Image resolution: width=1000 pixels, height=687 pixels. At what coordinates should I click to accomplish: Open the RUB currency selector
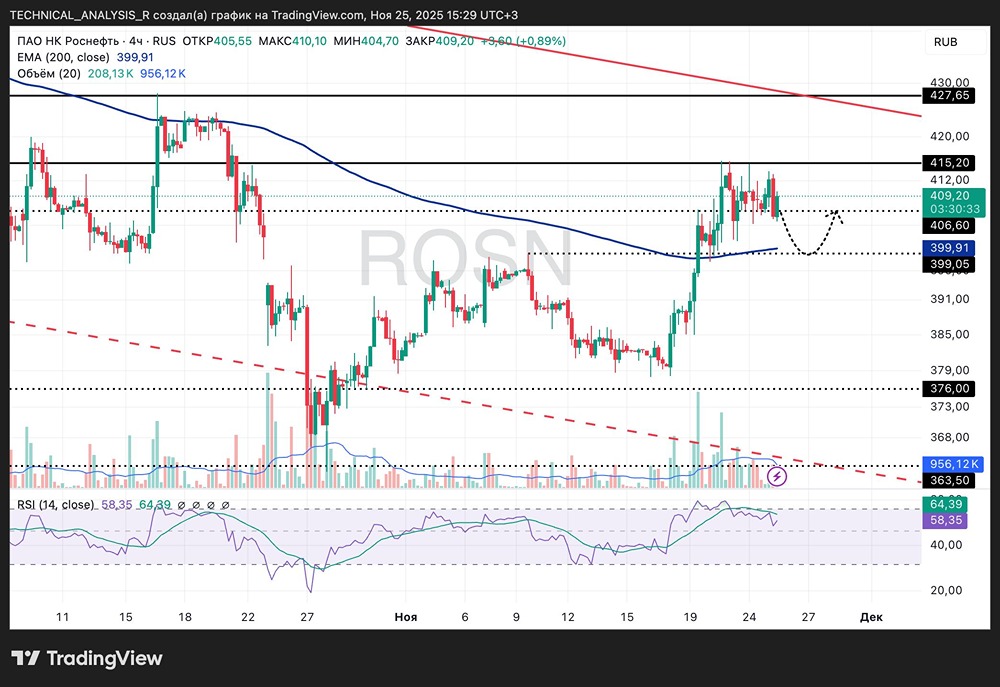[x=945, y=42]
